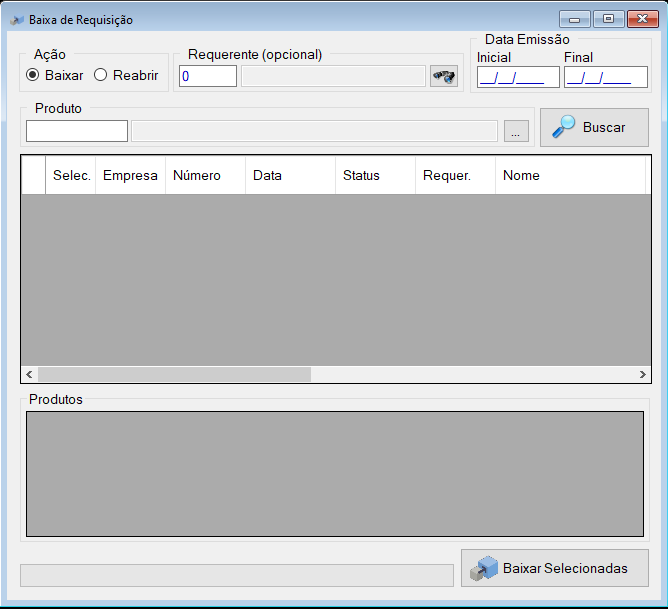Click the Selec. column header
The image size is (668, 609).
point(71,175)
